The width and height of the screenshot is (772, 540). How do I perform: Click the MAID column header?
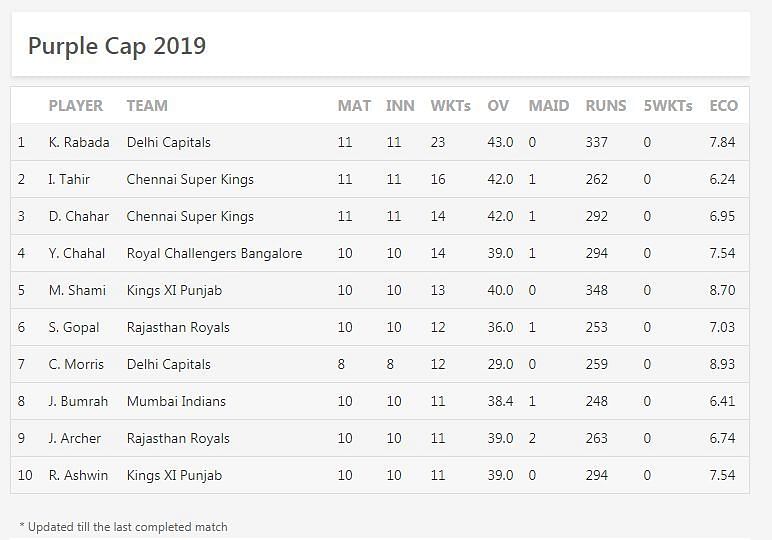[548, 105]
